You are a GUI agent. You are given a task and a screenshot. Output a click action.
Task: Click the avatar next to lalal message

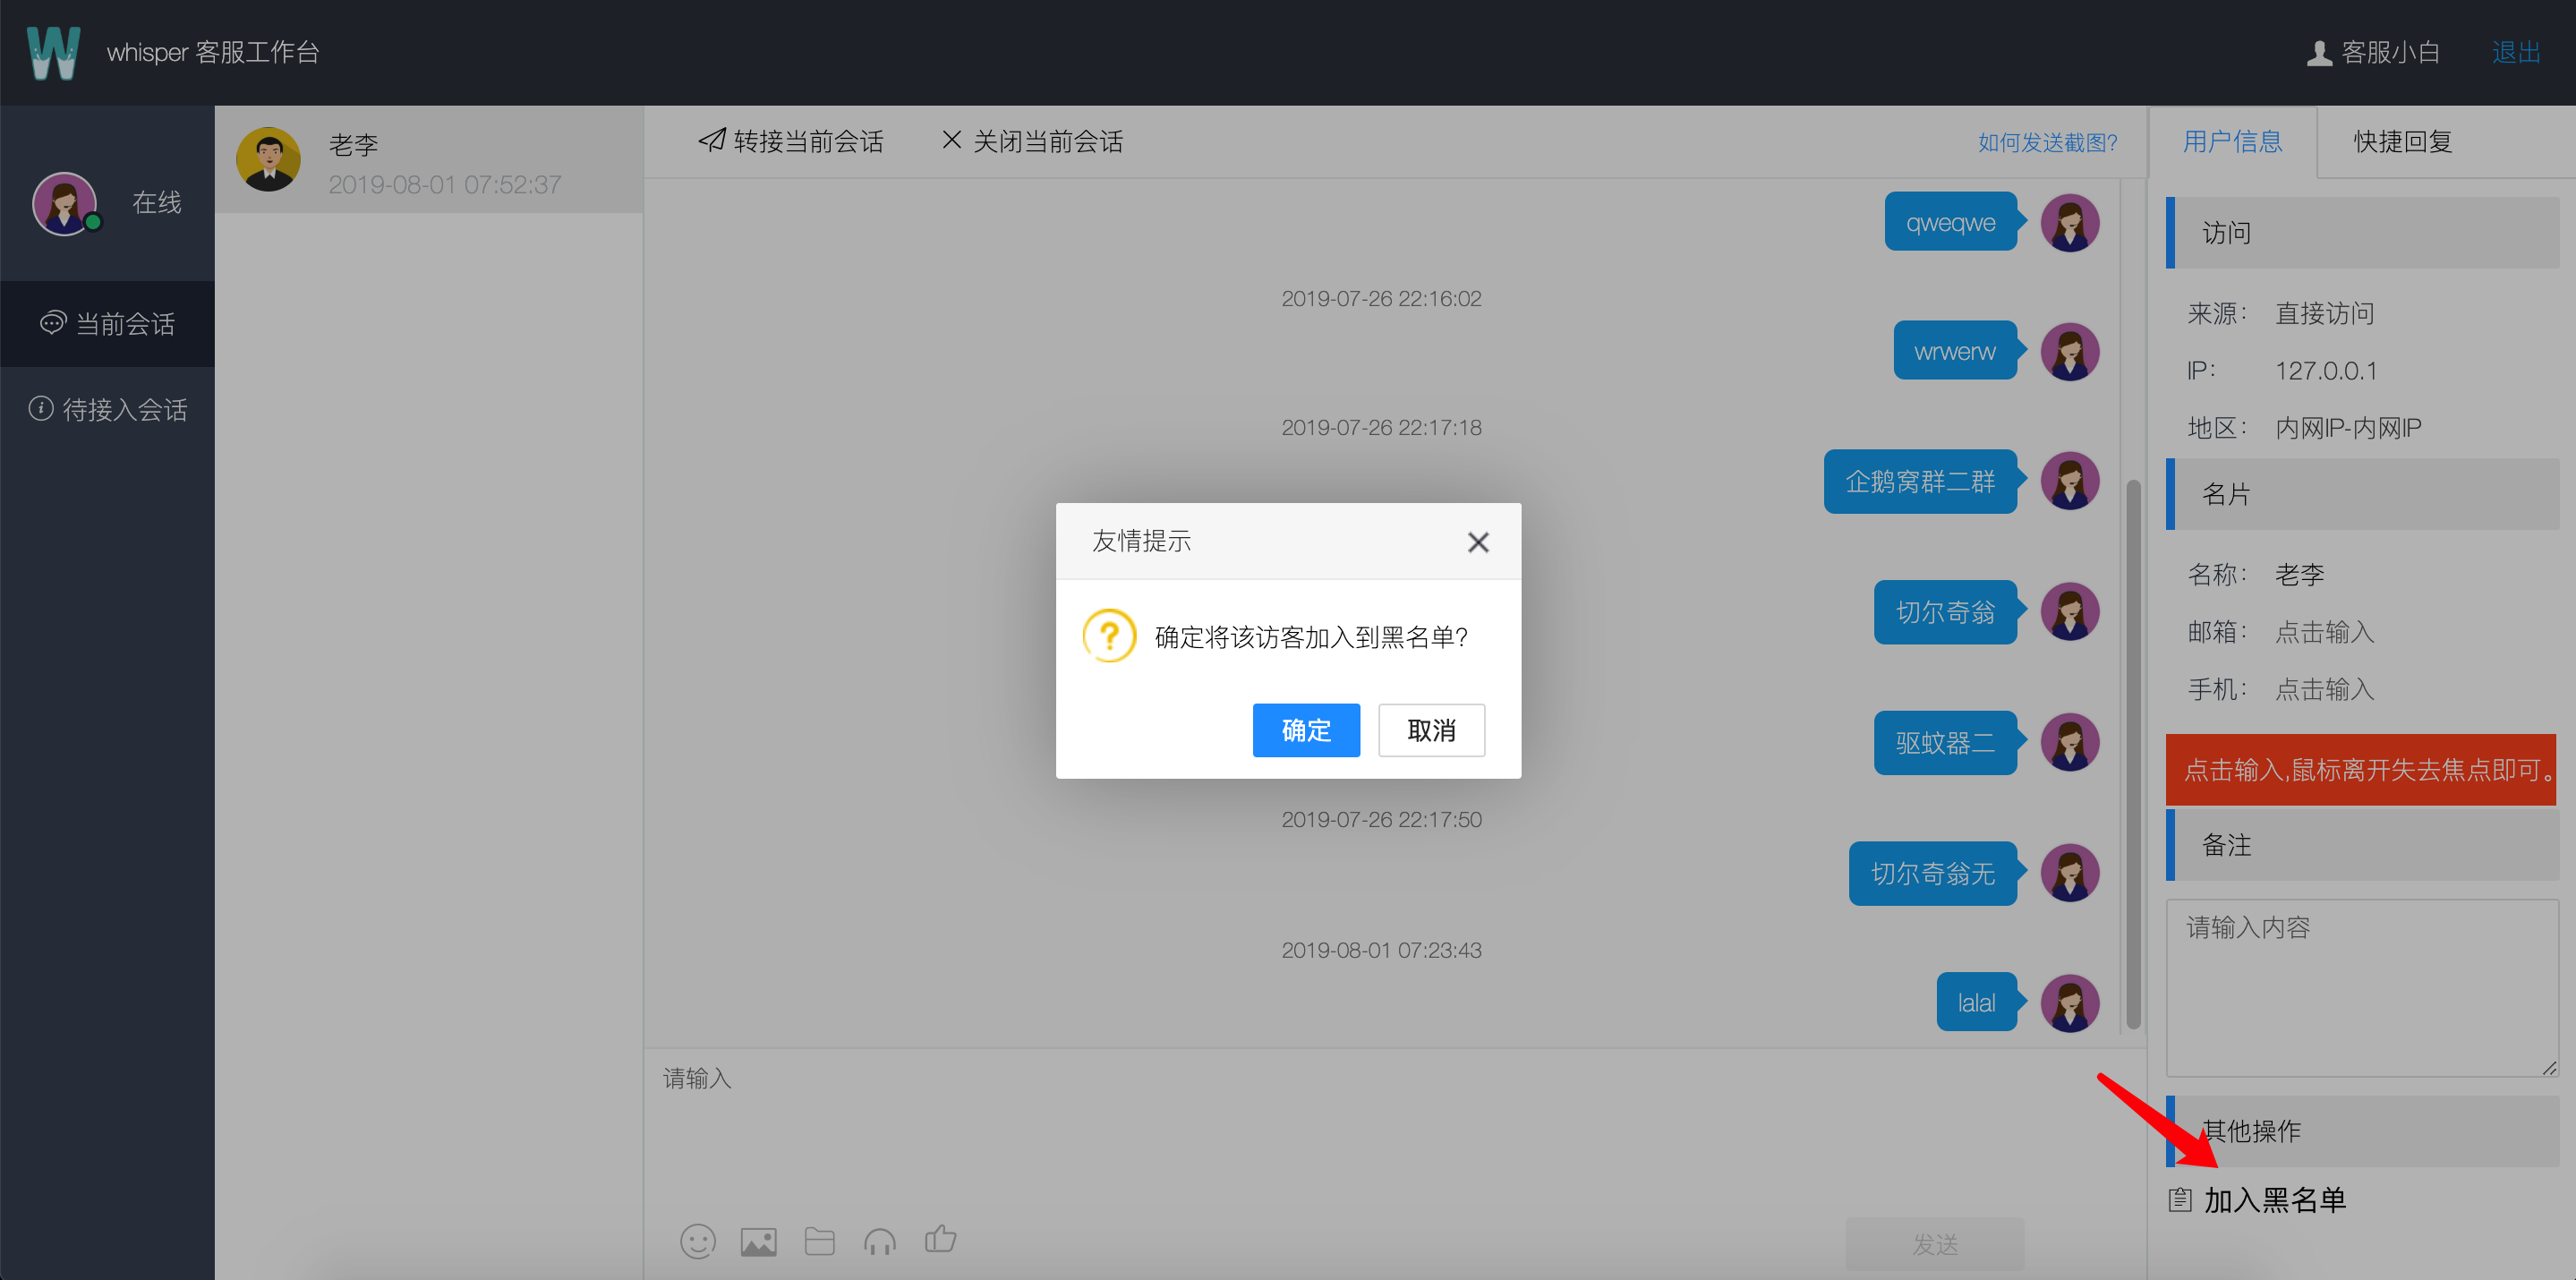[x=2069, y=1003]
